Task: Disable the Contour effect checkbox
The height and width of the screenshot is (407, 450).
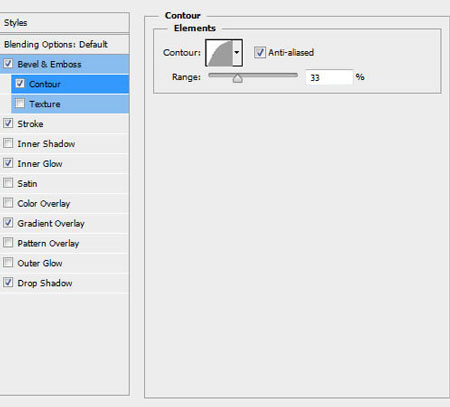Action: (20, 83)
